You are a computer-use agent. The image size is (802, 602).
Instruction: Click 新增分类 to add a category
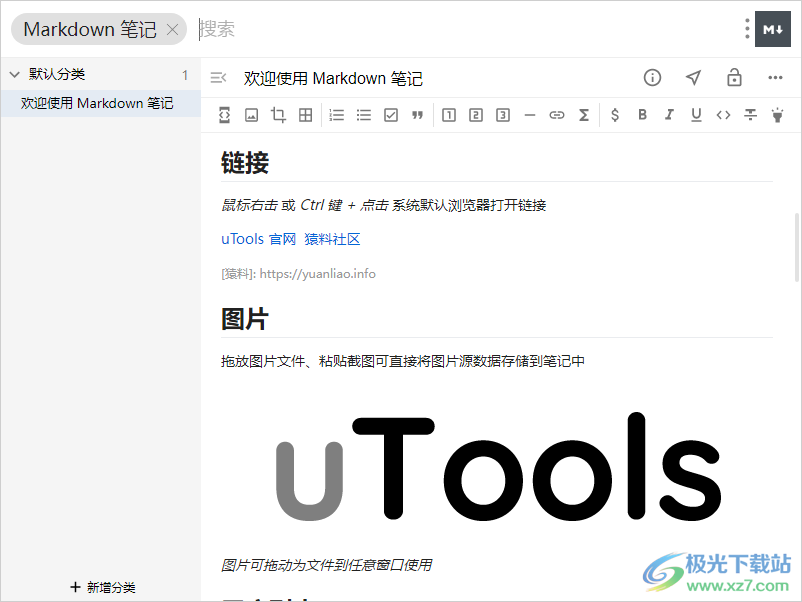pos(103,587)
